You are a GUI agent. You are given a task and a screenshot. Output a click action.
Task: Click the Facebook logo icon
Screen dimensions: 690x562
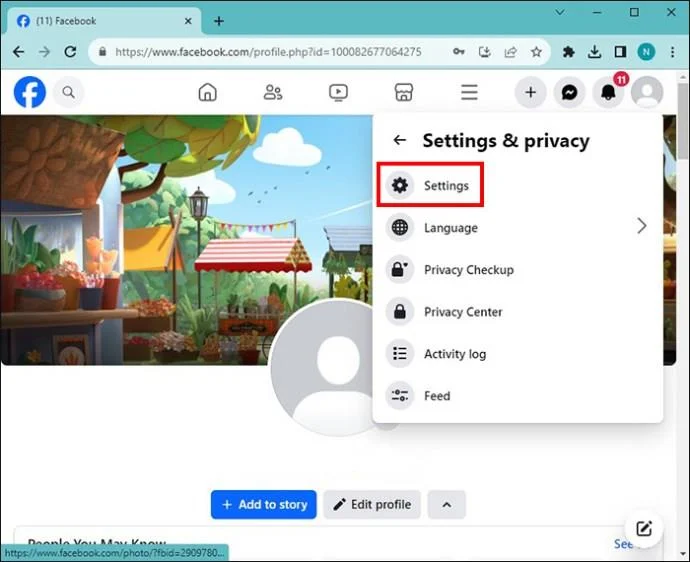(29, 92)
